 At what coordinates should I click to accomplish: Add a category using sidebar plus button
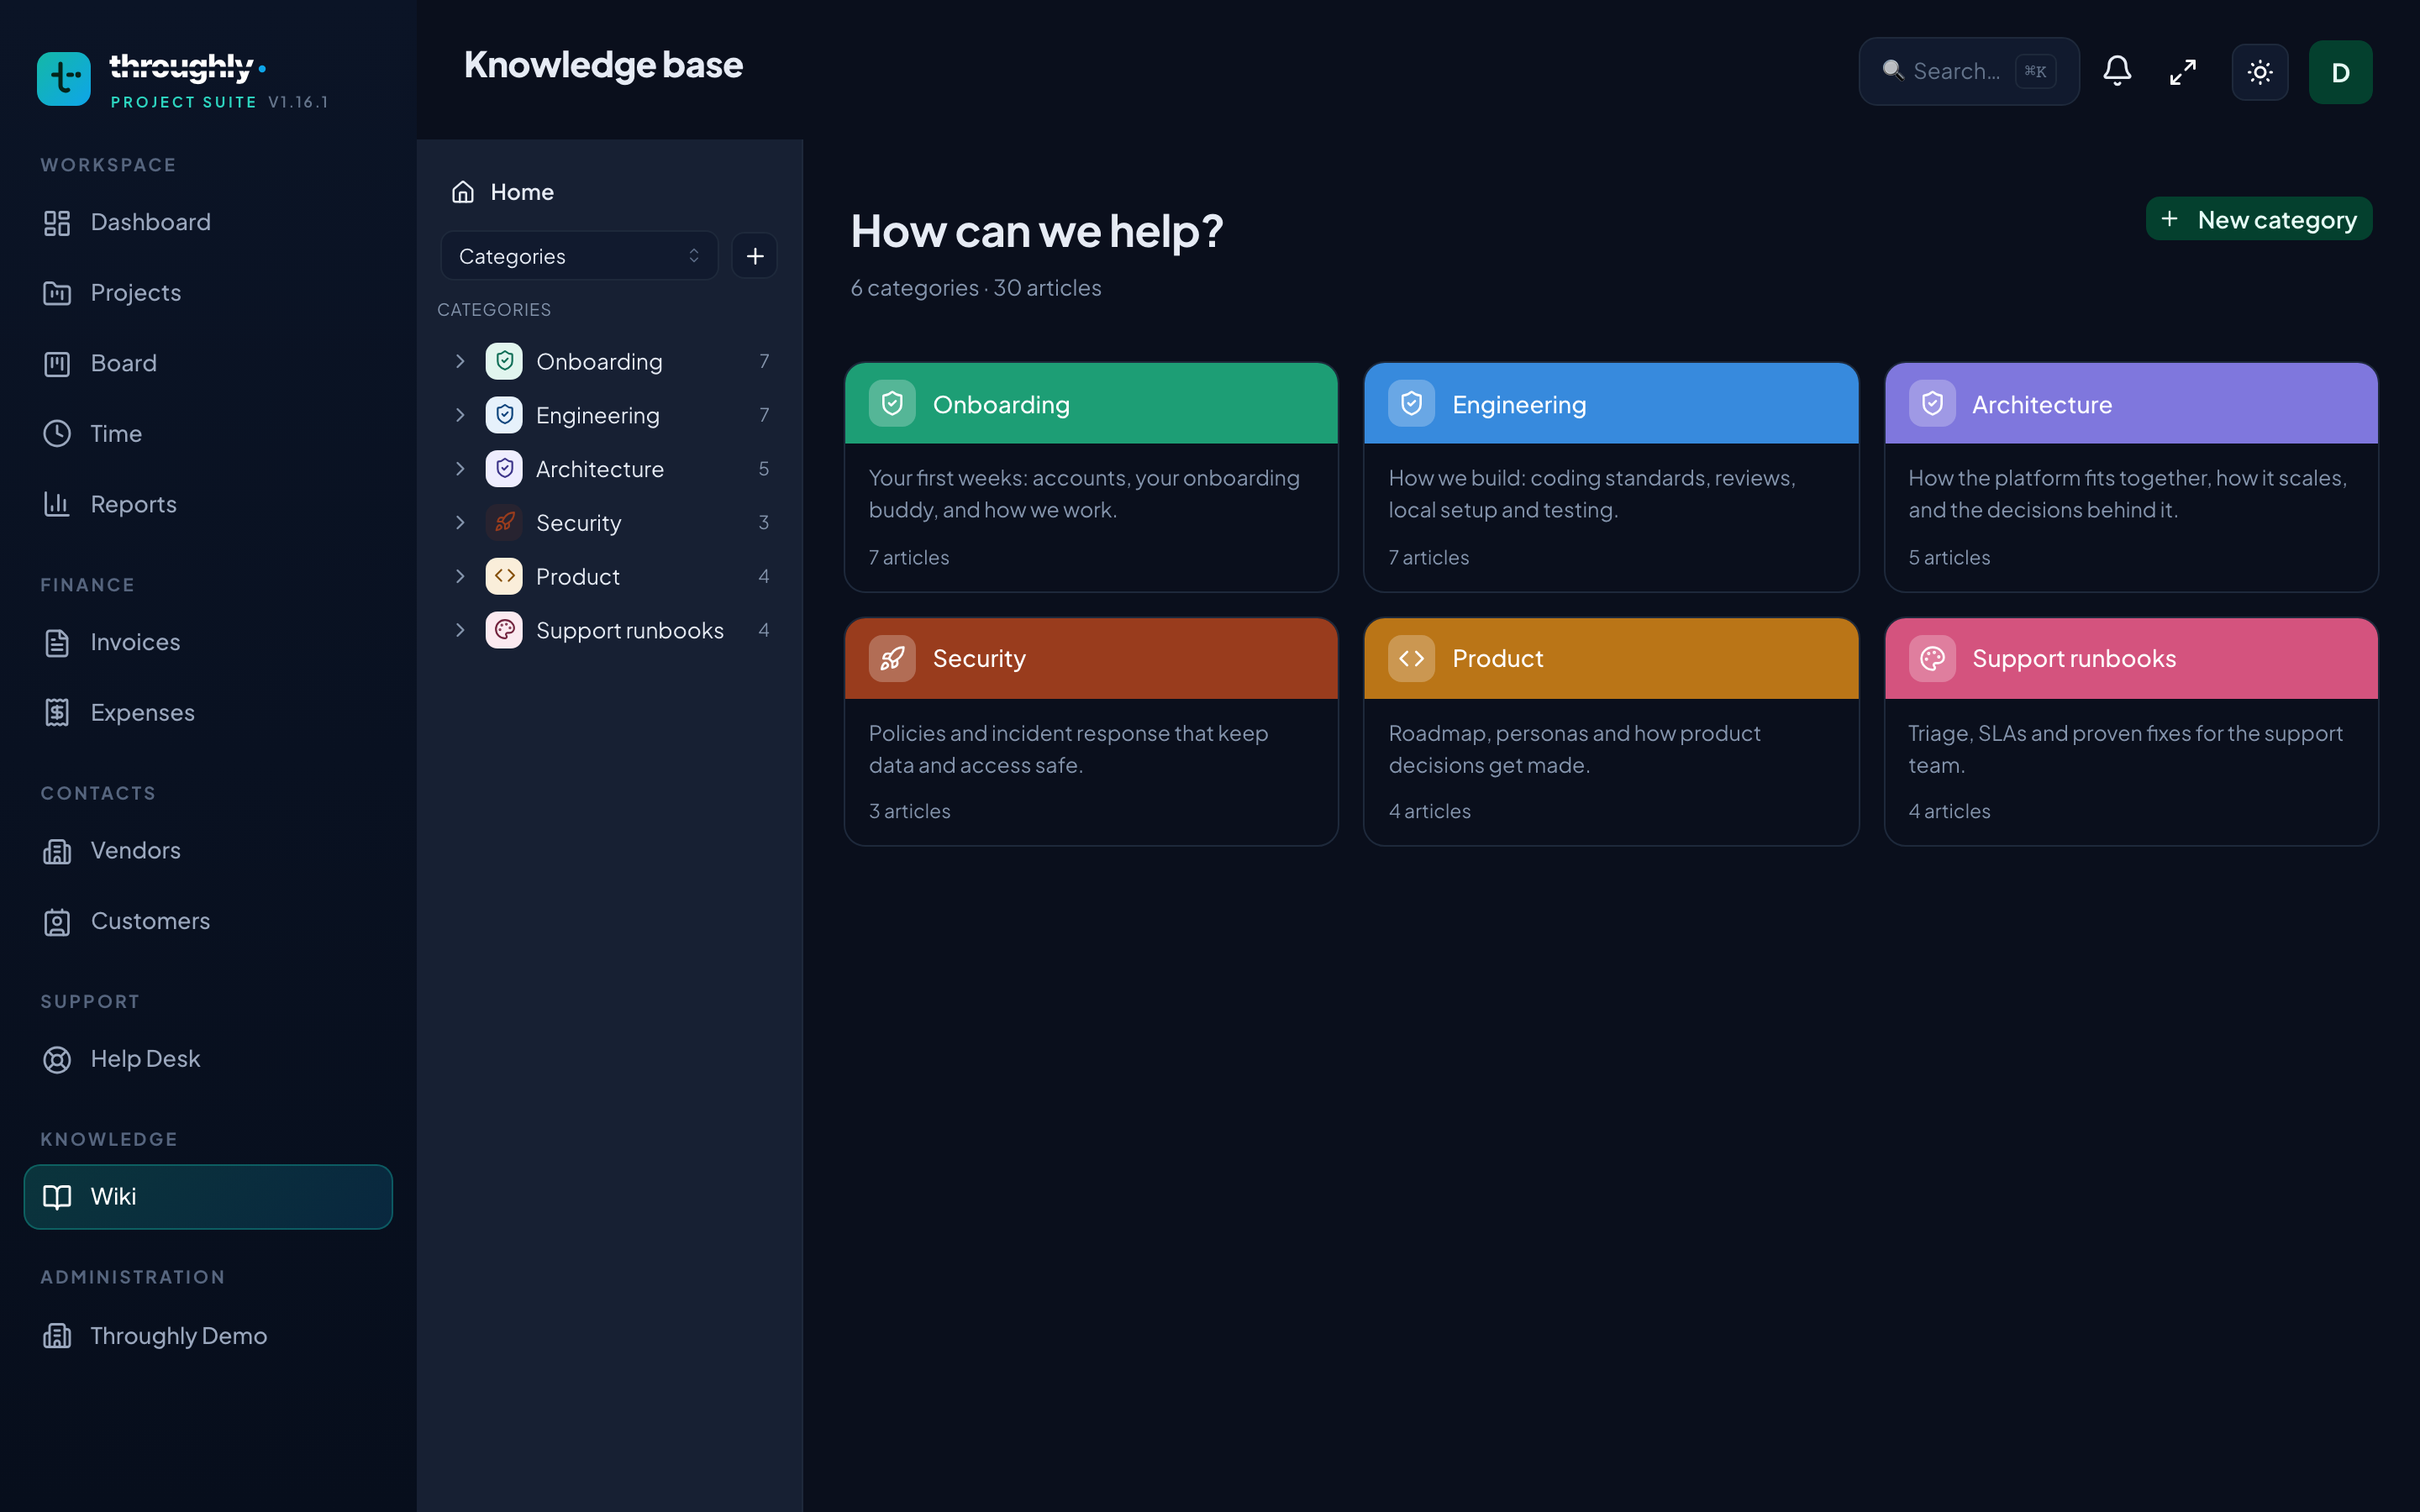point(754,256)
